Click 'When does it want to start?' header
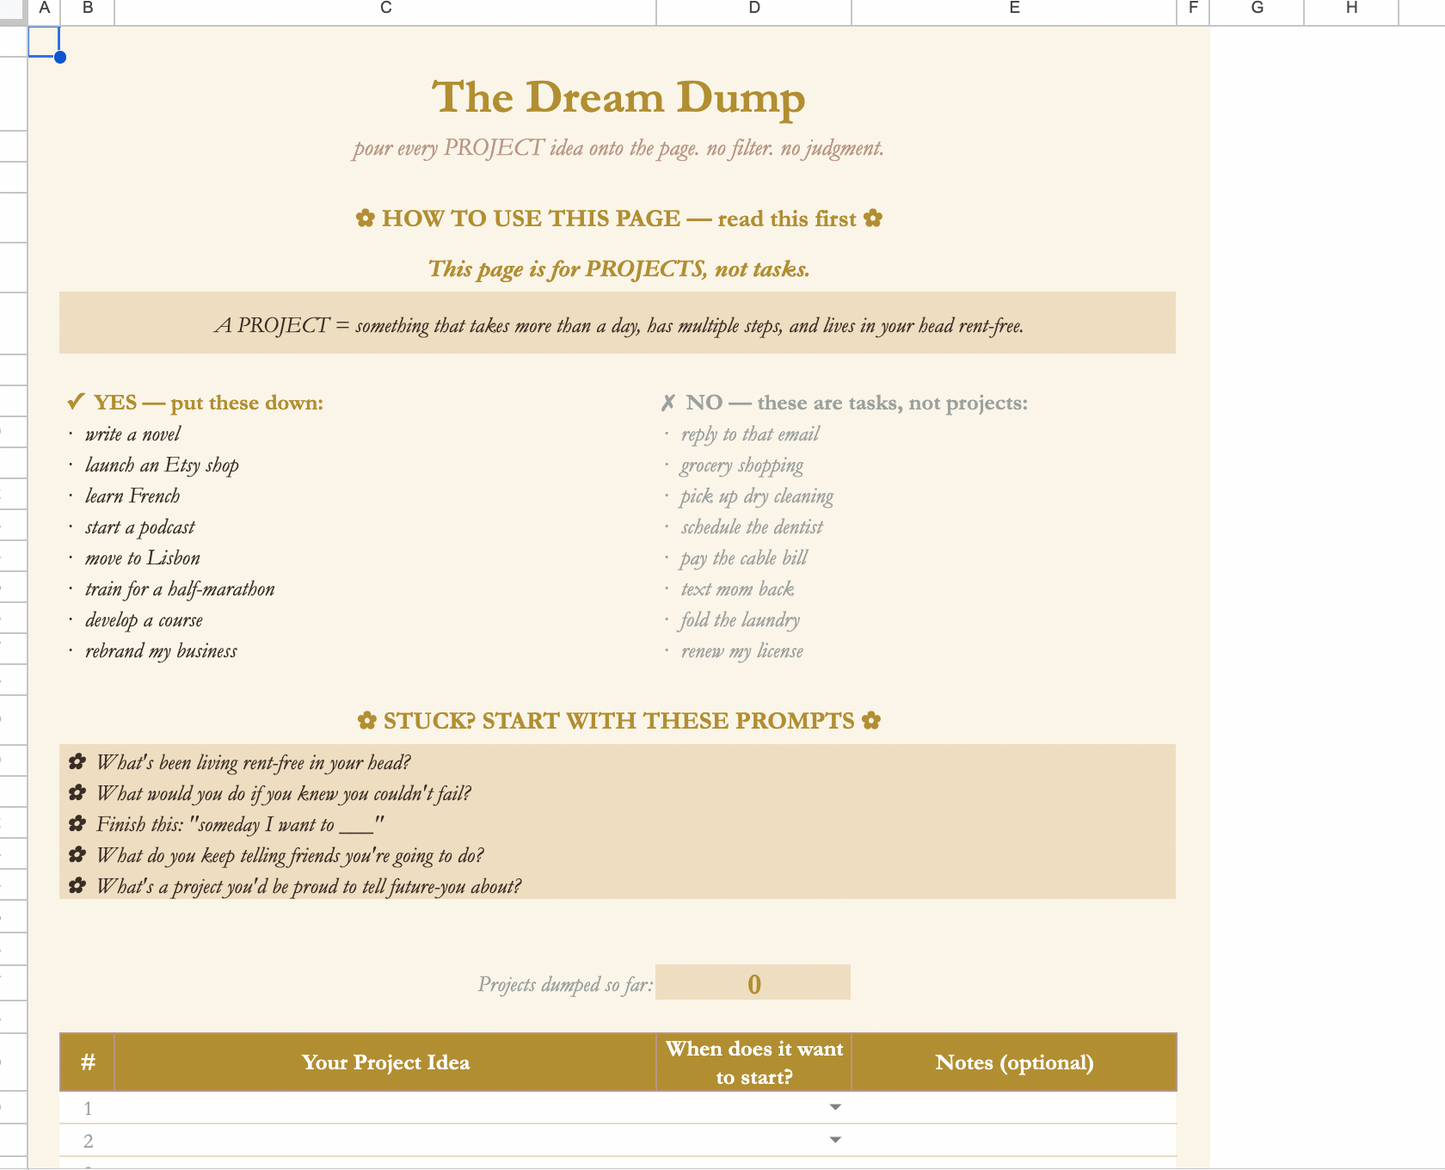 [x=754, y=1062]
